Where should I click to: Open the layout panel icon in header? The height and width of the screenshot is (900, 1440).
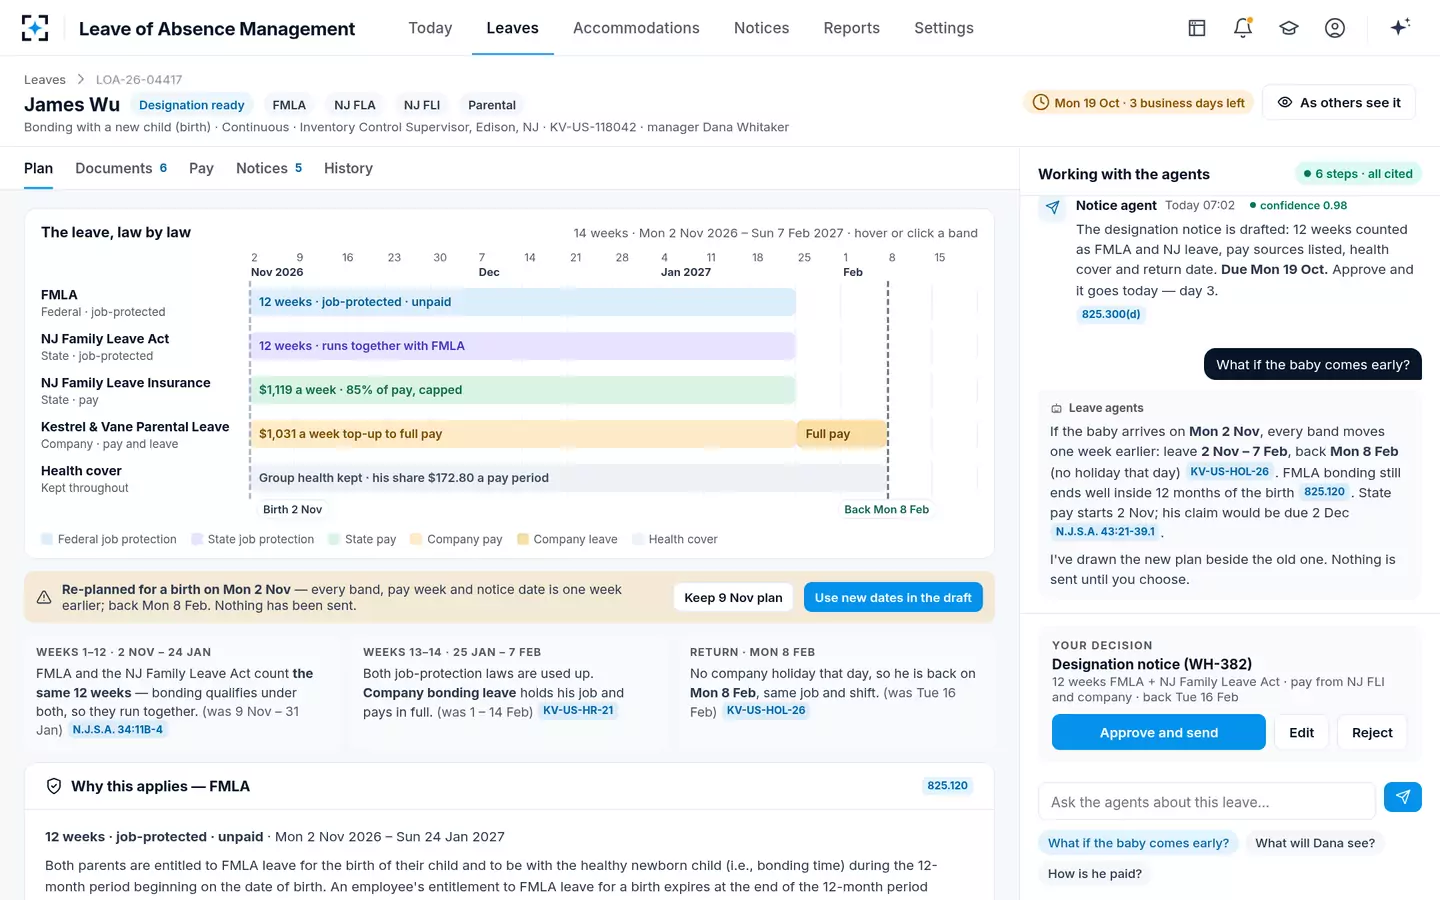click(1197, 28)
